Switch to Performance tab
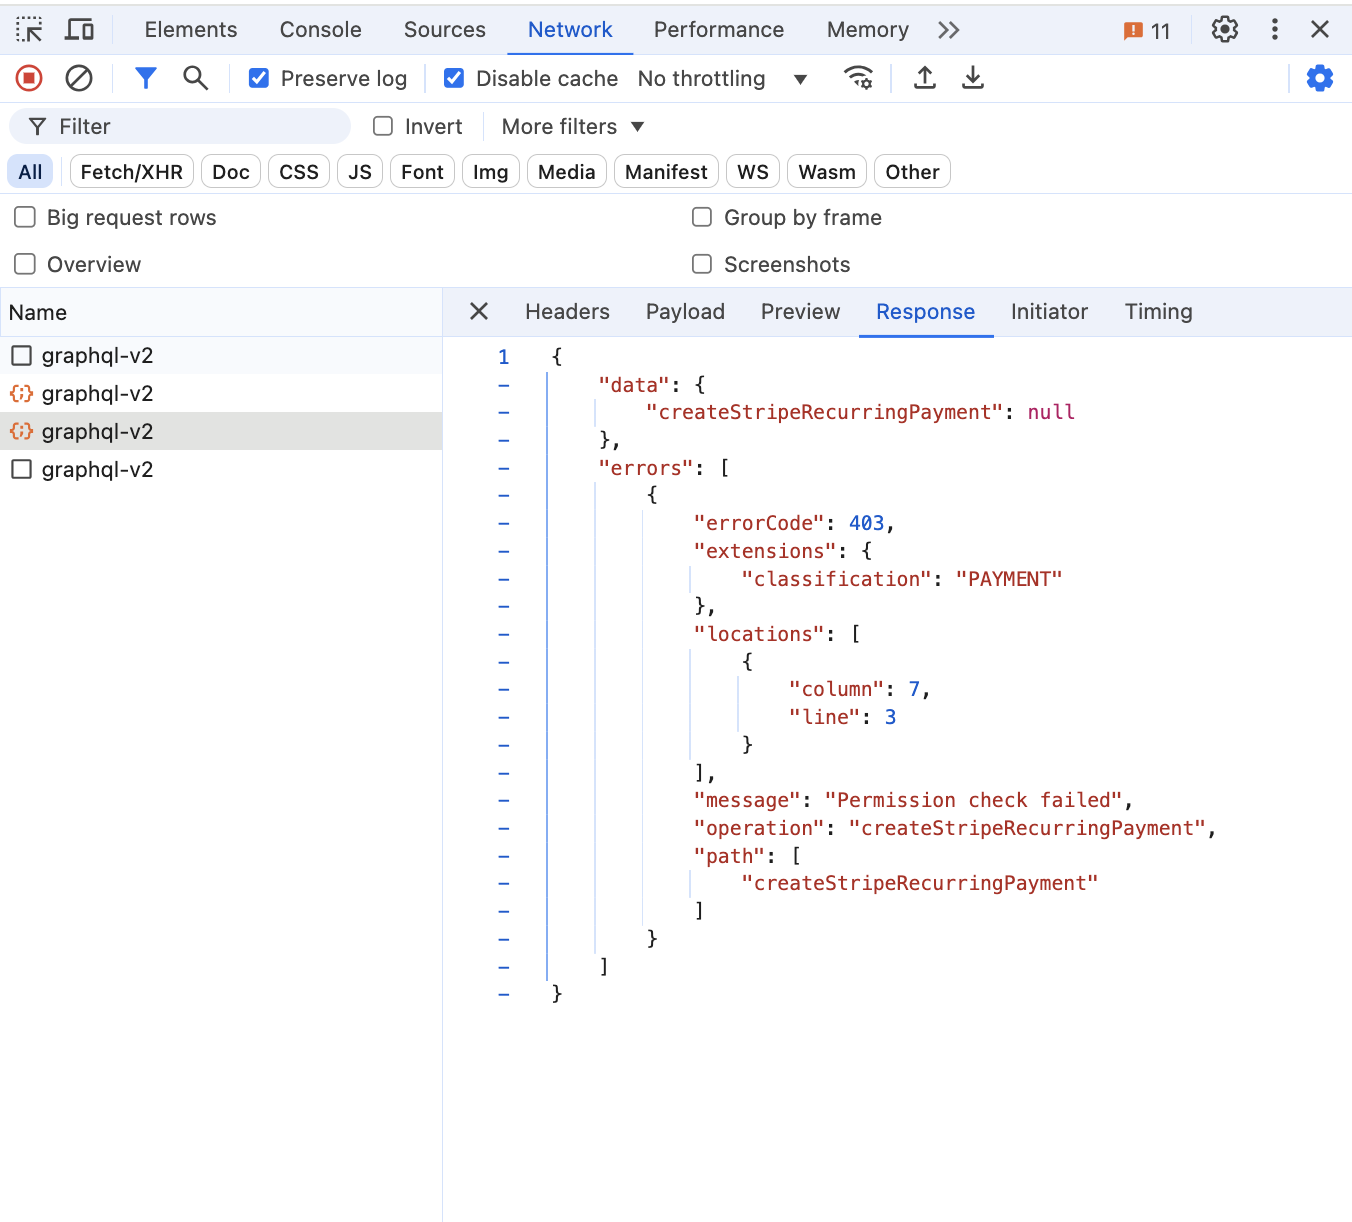 pyautogui.click(x=719, y=30)
